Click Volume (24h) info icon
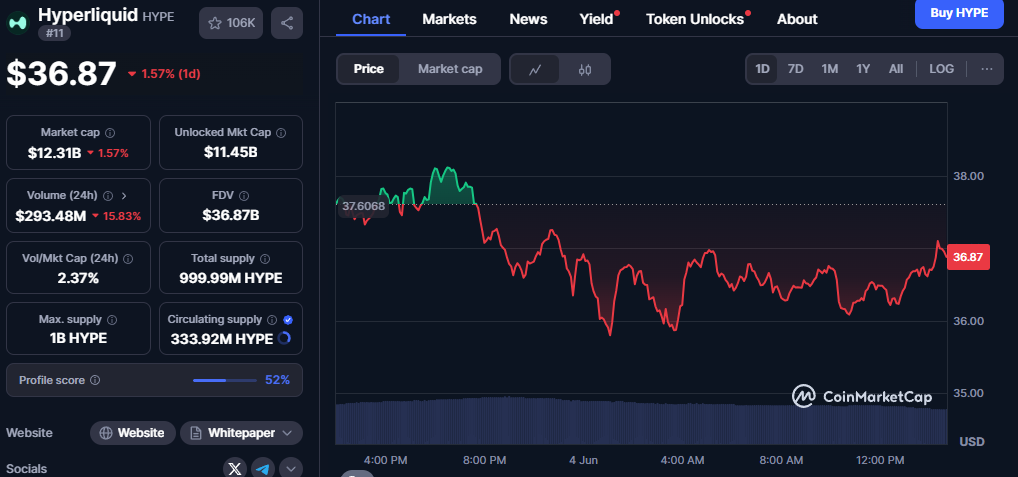This screenshot has height=477, width=1018. point(108,195)
